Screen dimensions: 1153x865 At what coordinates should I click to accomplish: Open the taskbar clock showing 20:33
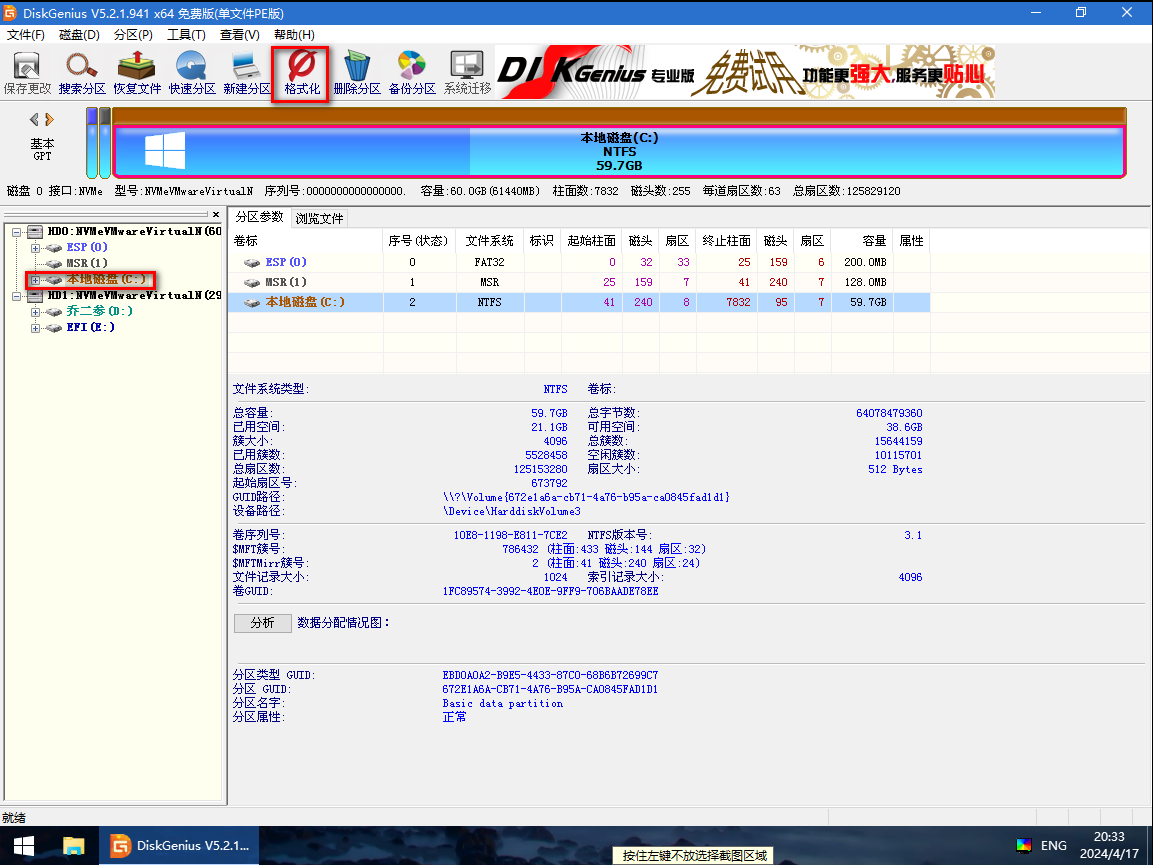coord(1109,846)
